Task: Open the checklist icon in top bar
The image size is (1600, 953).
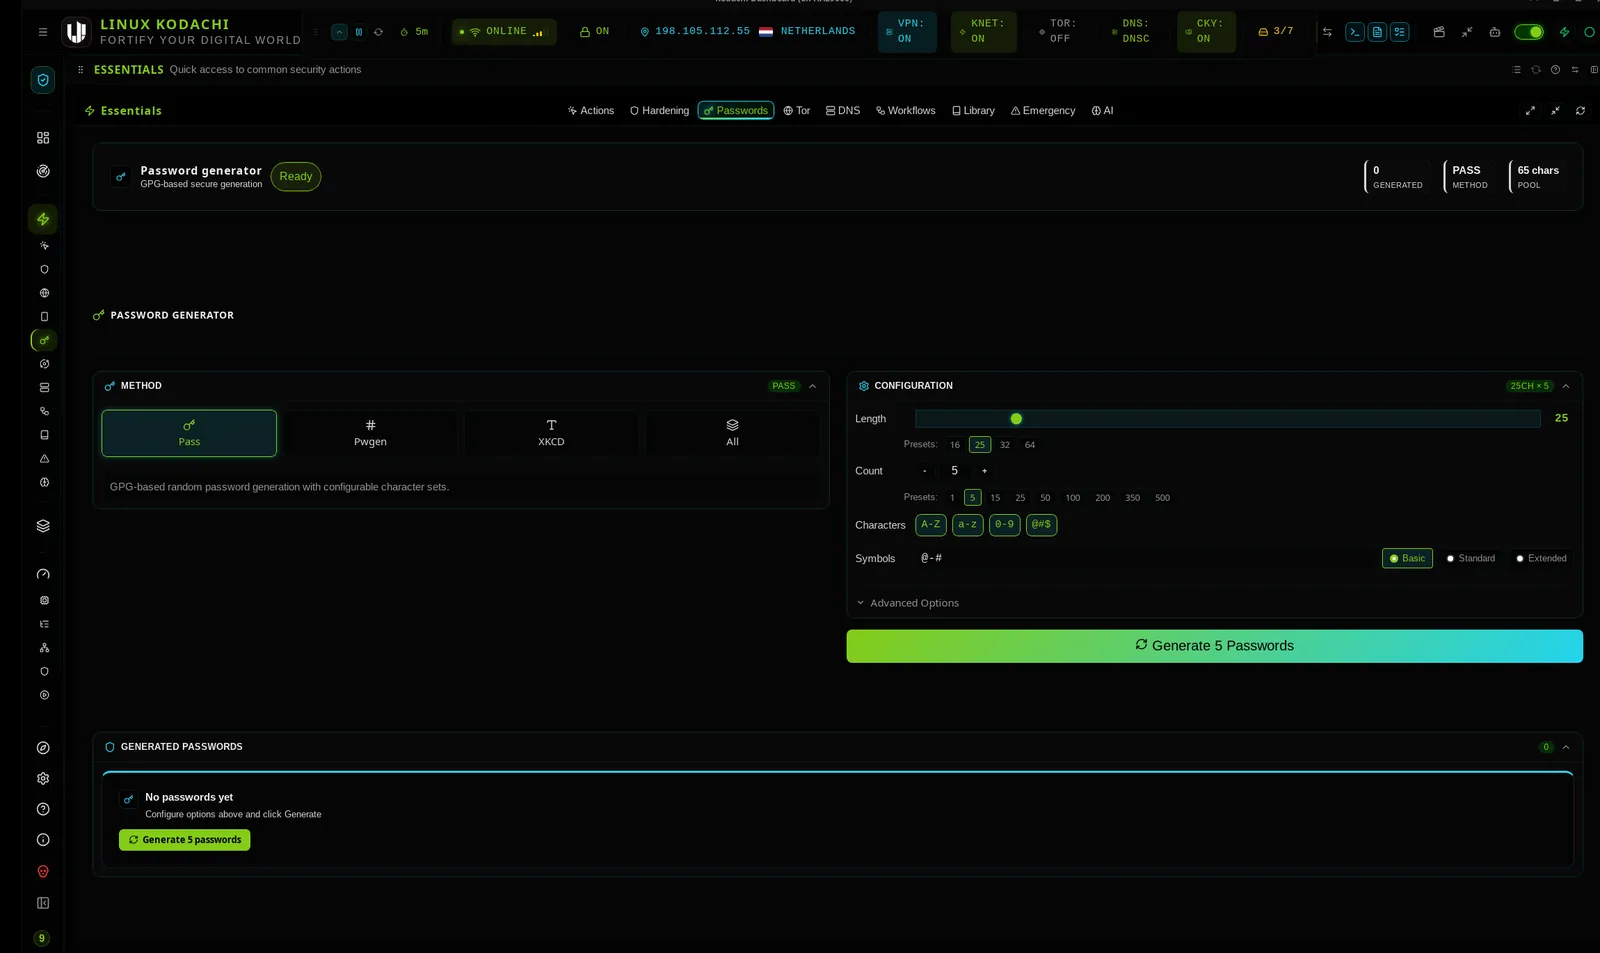Action: coord(1400,32)
